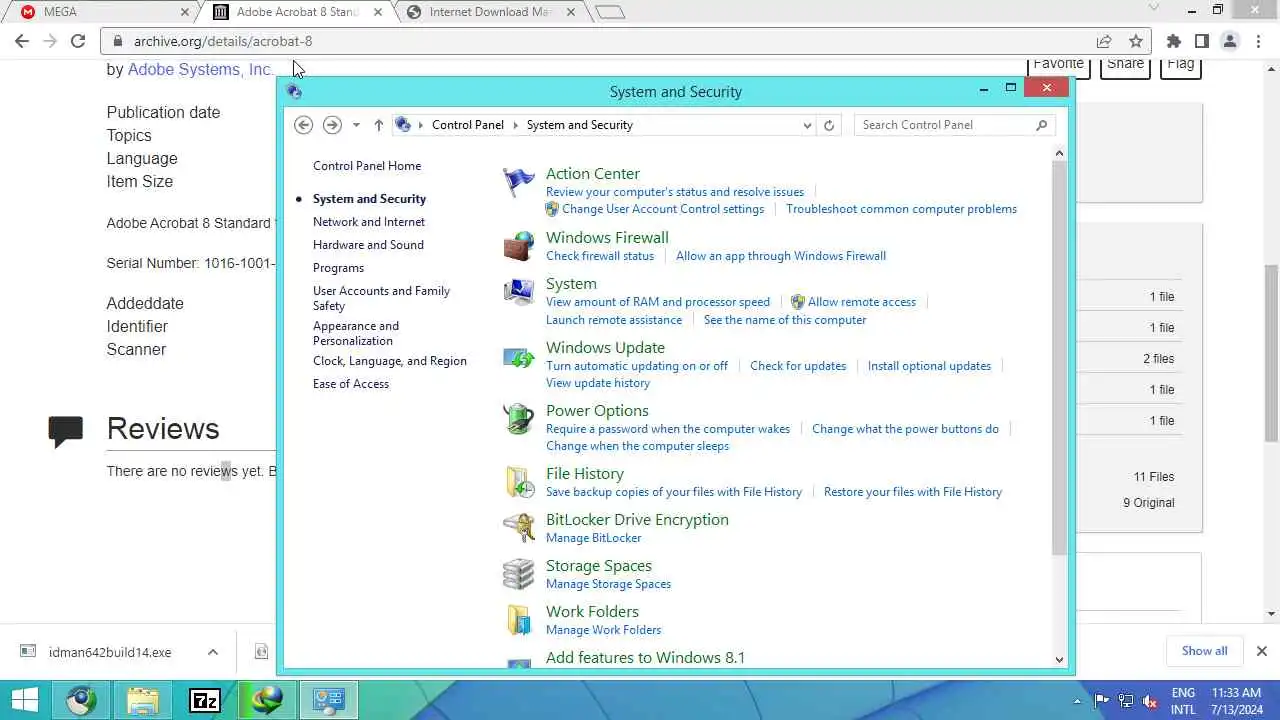
Task: Open Ease of Access category
Action: click(351, 384)
